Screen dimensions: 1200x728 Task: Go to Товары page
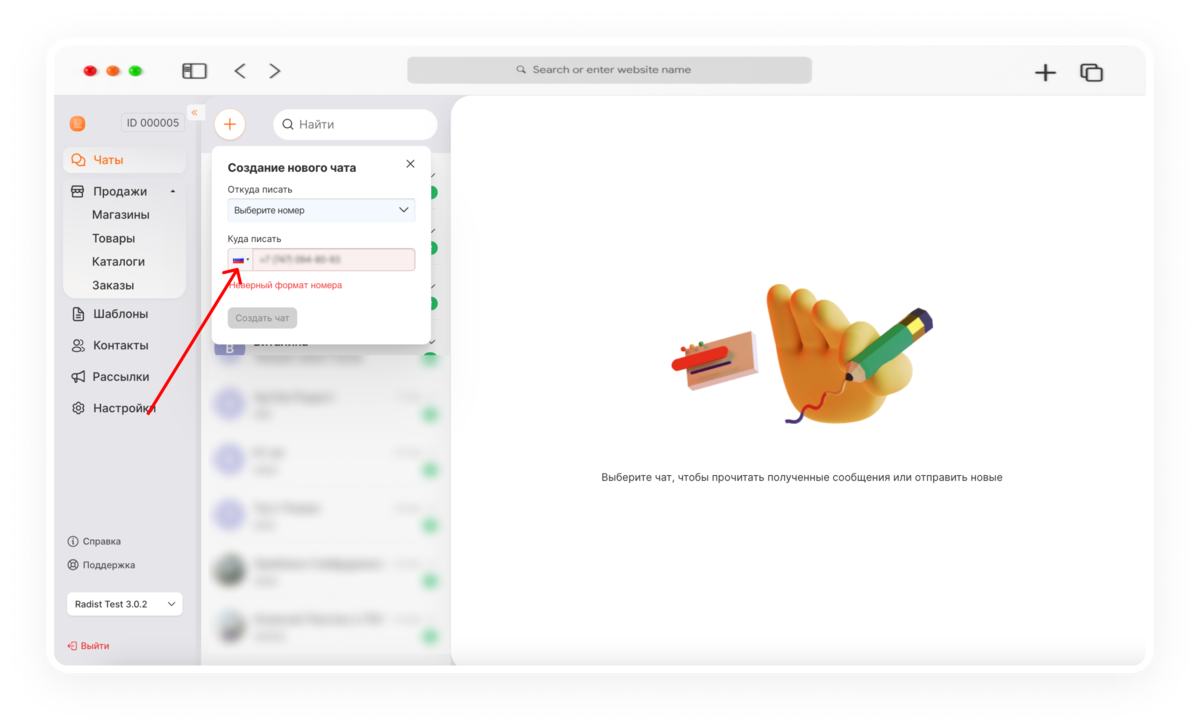tap(113, 239)
